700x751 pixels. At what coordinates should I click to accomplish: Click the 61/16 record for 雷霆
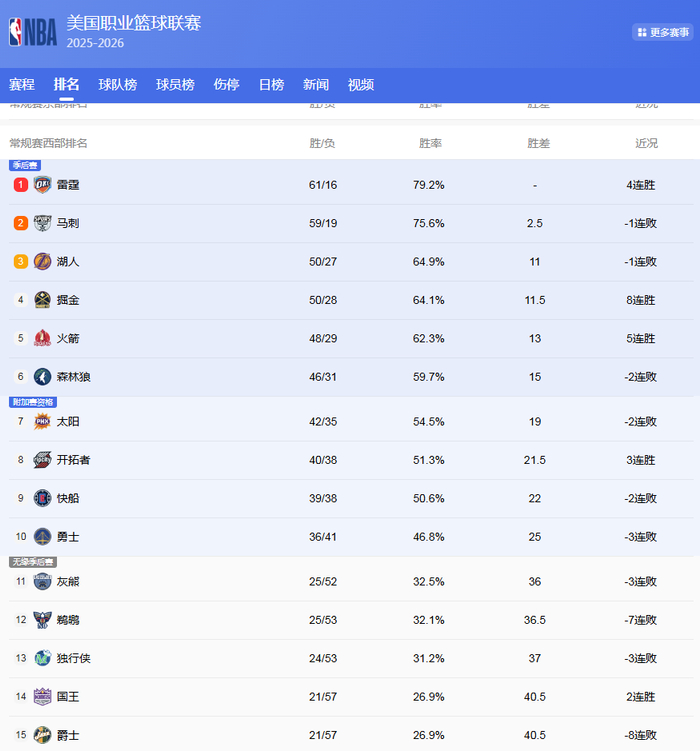click(x=323, y=185)
